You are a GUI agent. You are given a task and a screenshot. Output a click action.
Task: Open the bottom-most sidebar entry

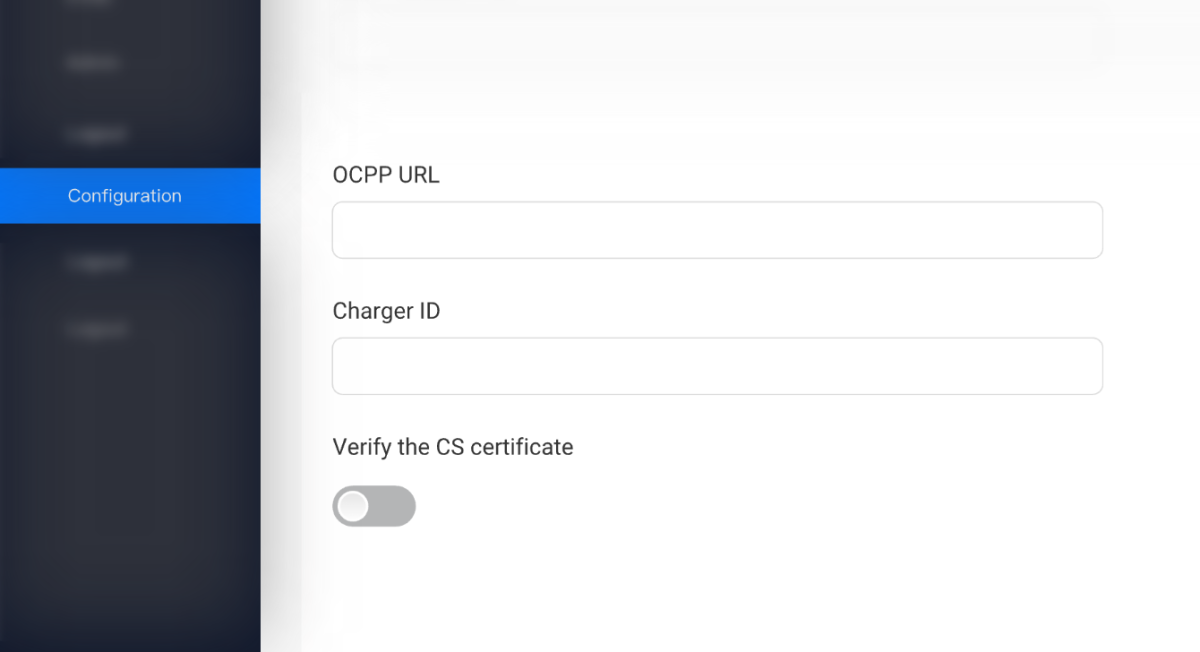(96, 329)
